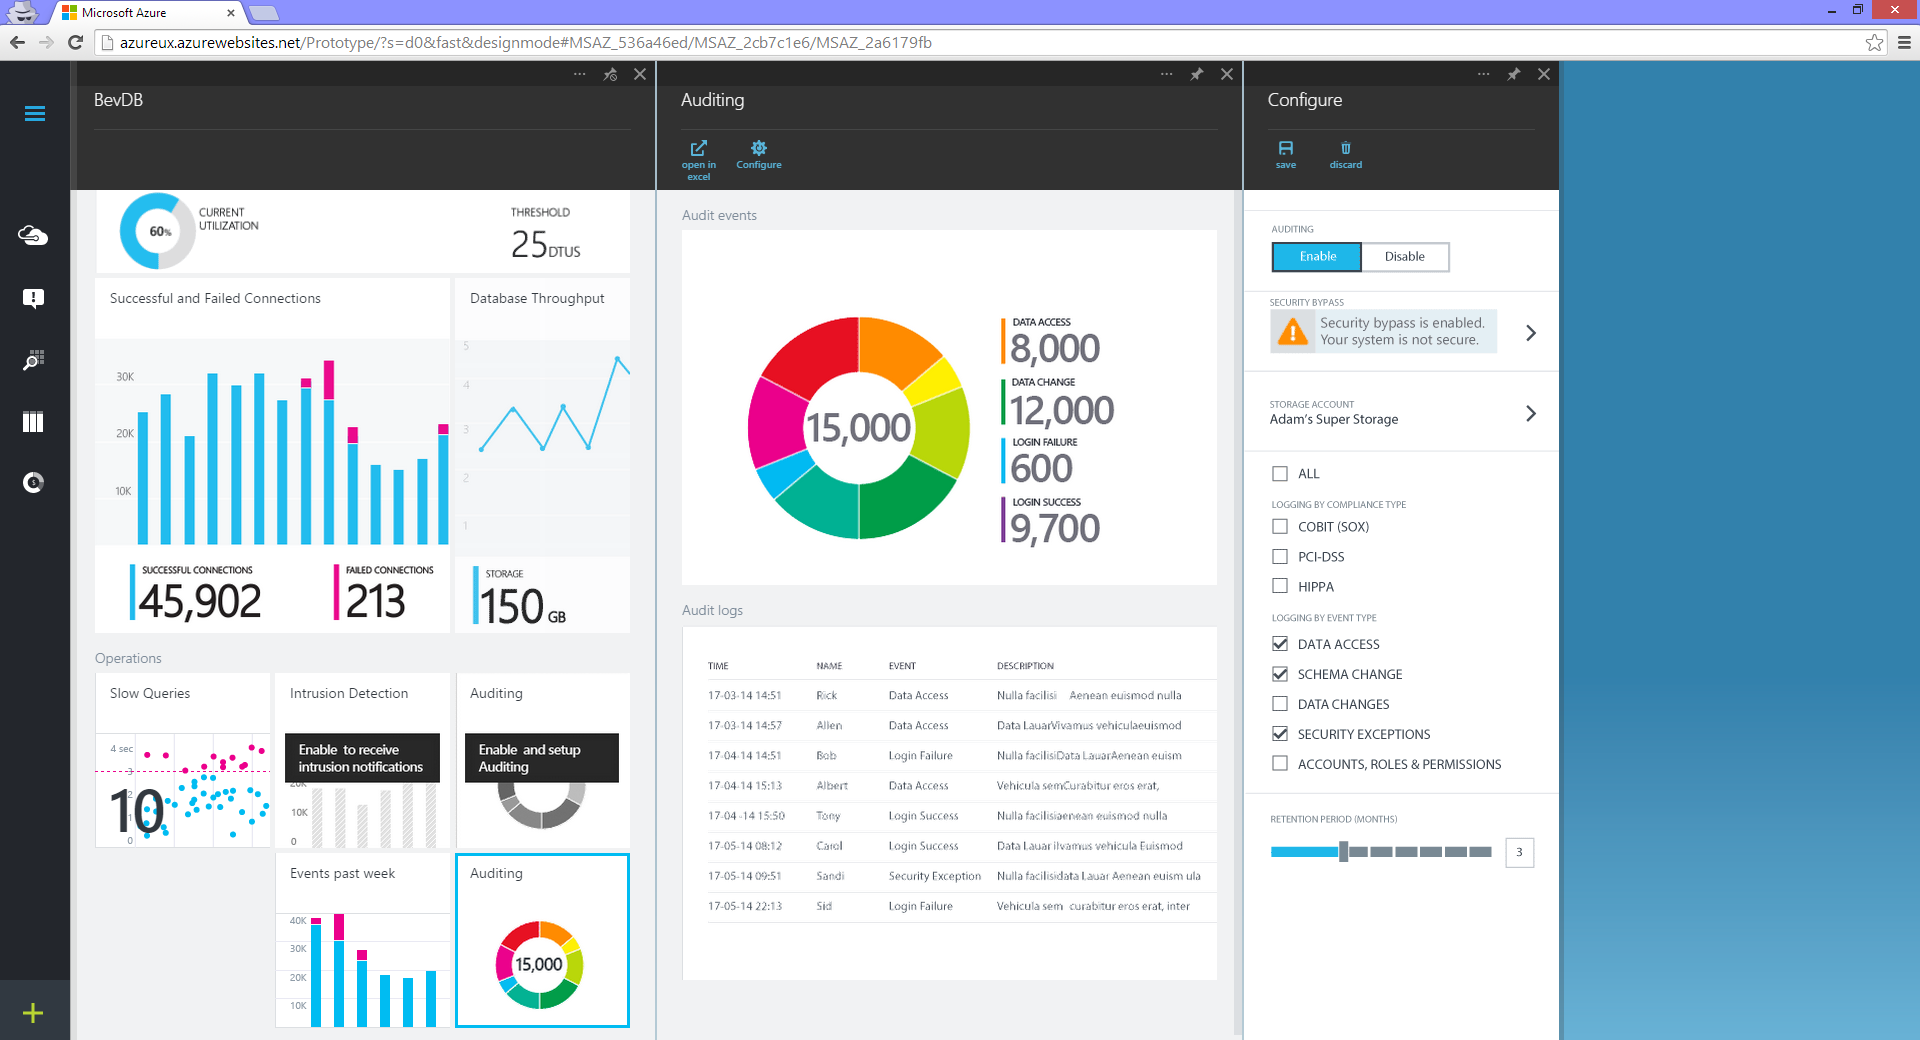The height and width of the screenshot is (1040, 1920).
Task: Check the ALL checkbox
Action: (x=1280, y=474)
